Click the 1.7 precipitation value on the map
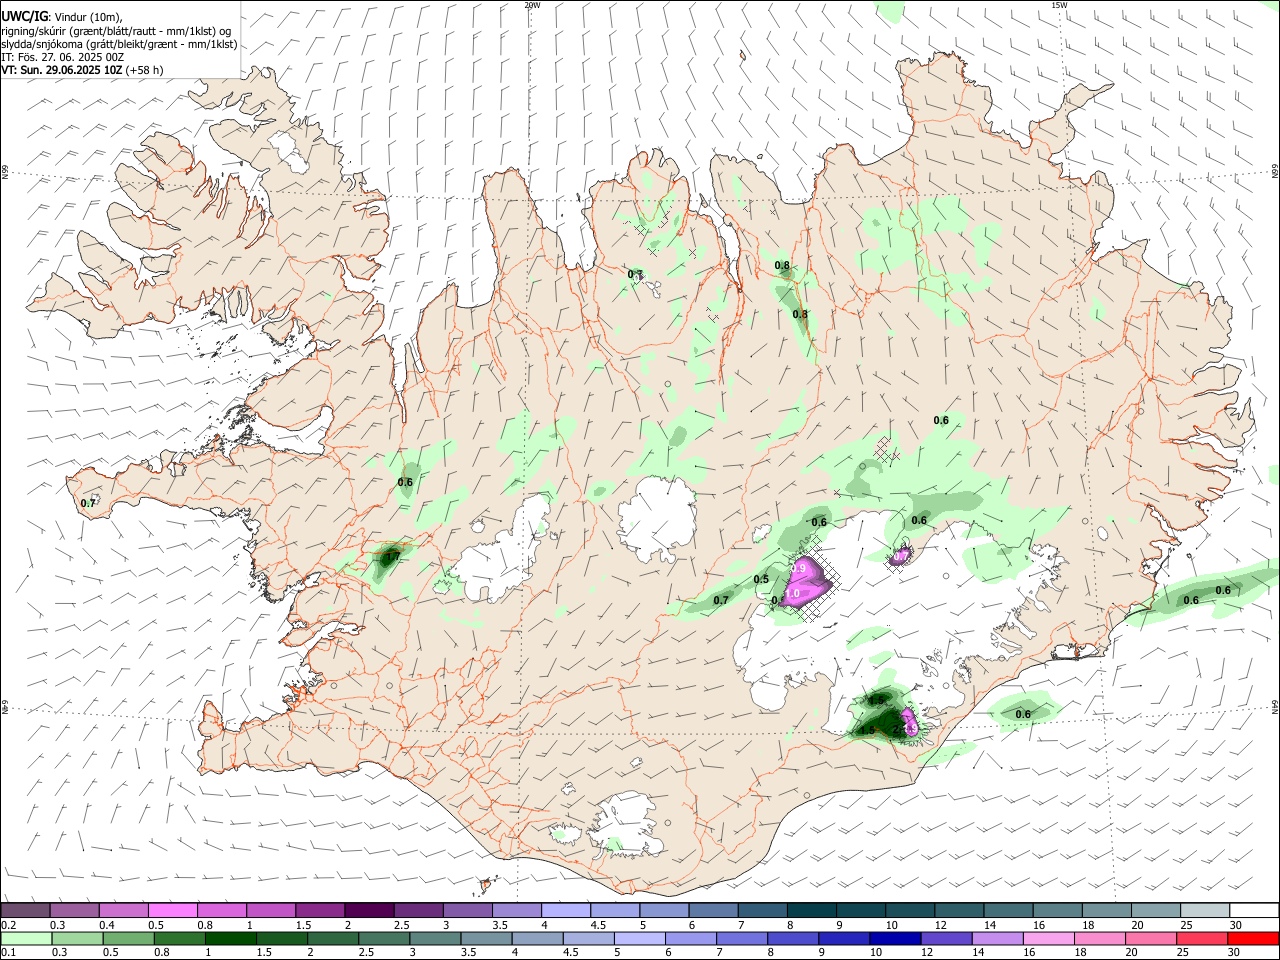The image size is (1280, 960). pos(392,556)
